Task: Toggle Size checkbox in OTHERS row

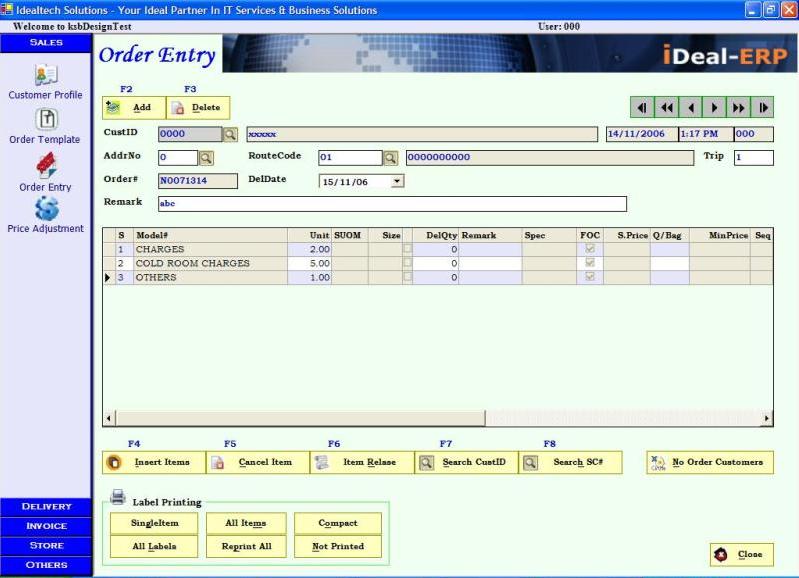Action: [x=407, y=276]
